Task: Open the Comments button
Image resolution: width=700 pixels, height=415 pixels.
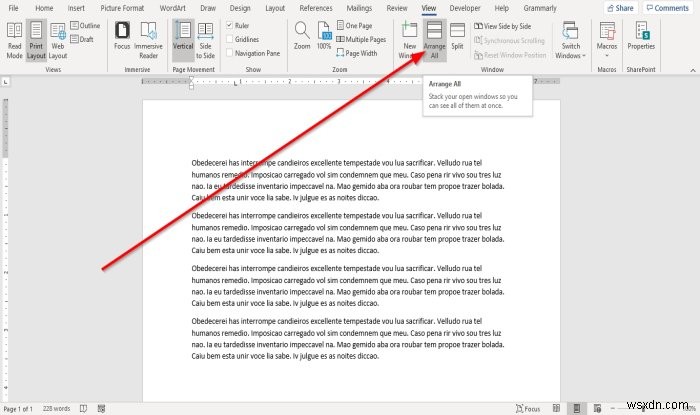Action: (668, 8)
